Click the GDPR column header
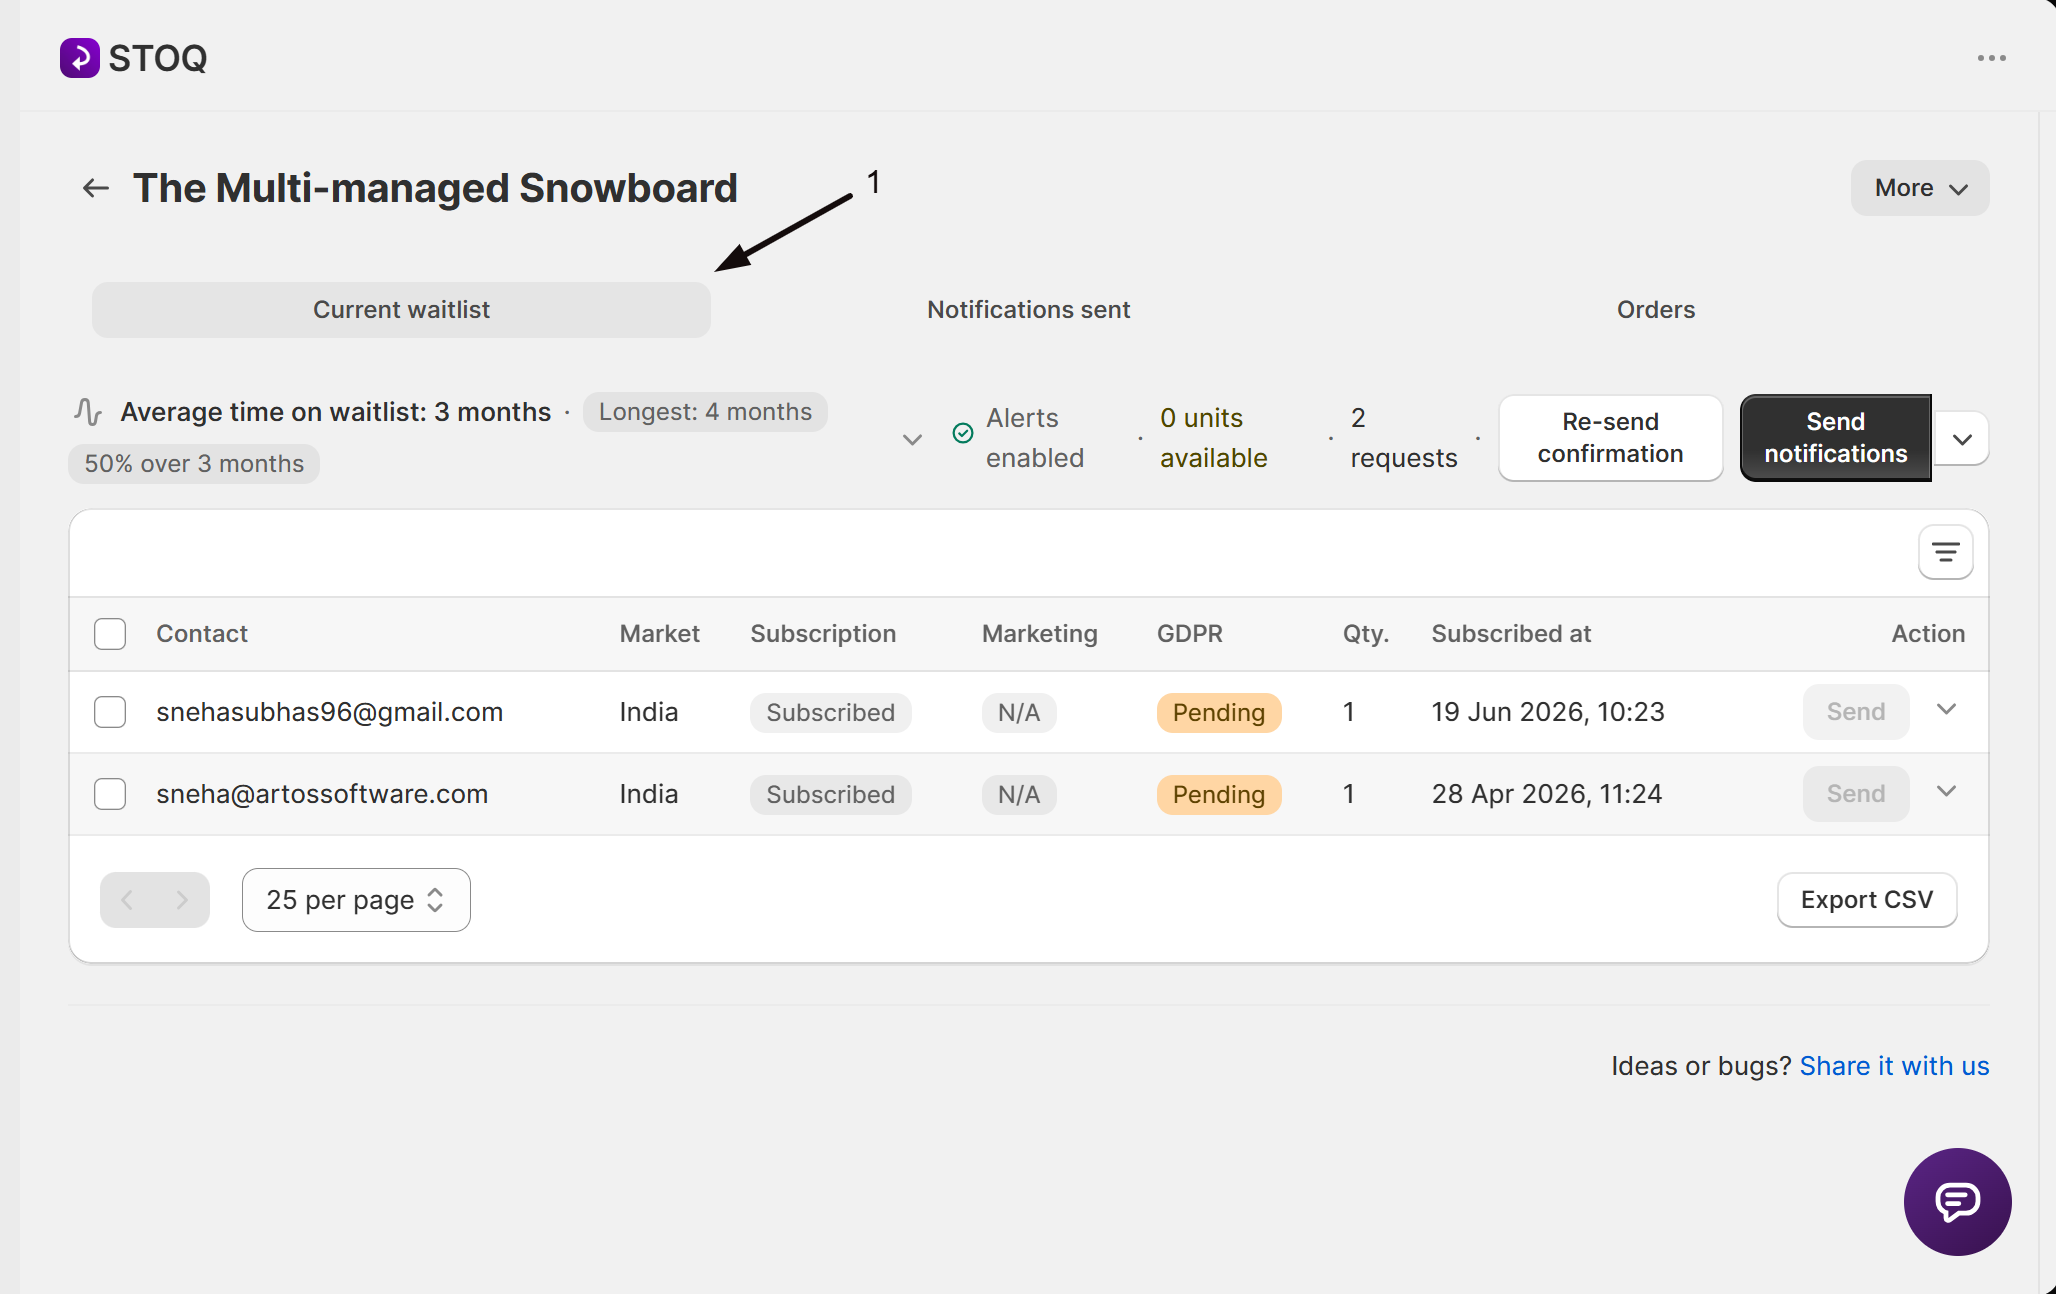The height and width of the screenshot is (1294, 2056). point(1190,634)
